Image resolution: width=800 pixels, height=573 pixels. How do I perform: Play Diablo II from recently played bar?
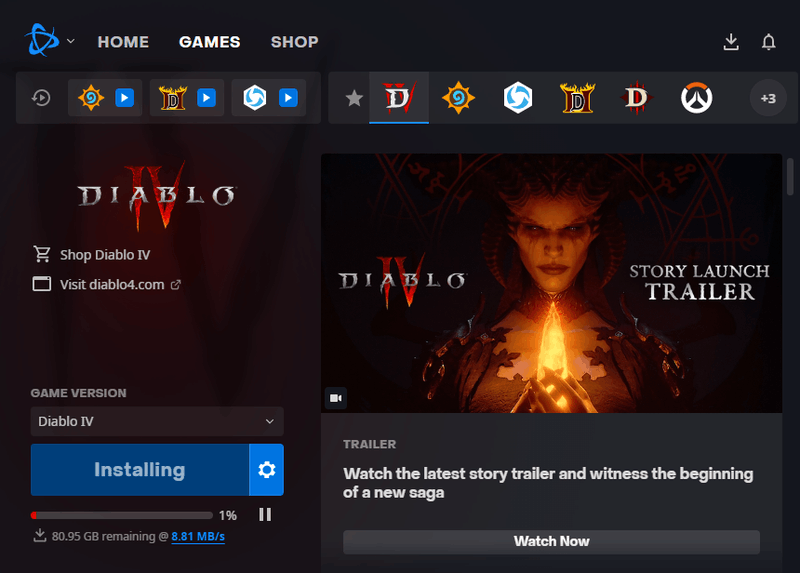pyautogui.click(x=207, y=97)
